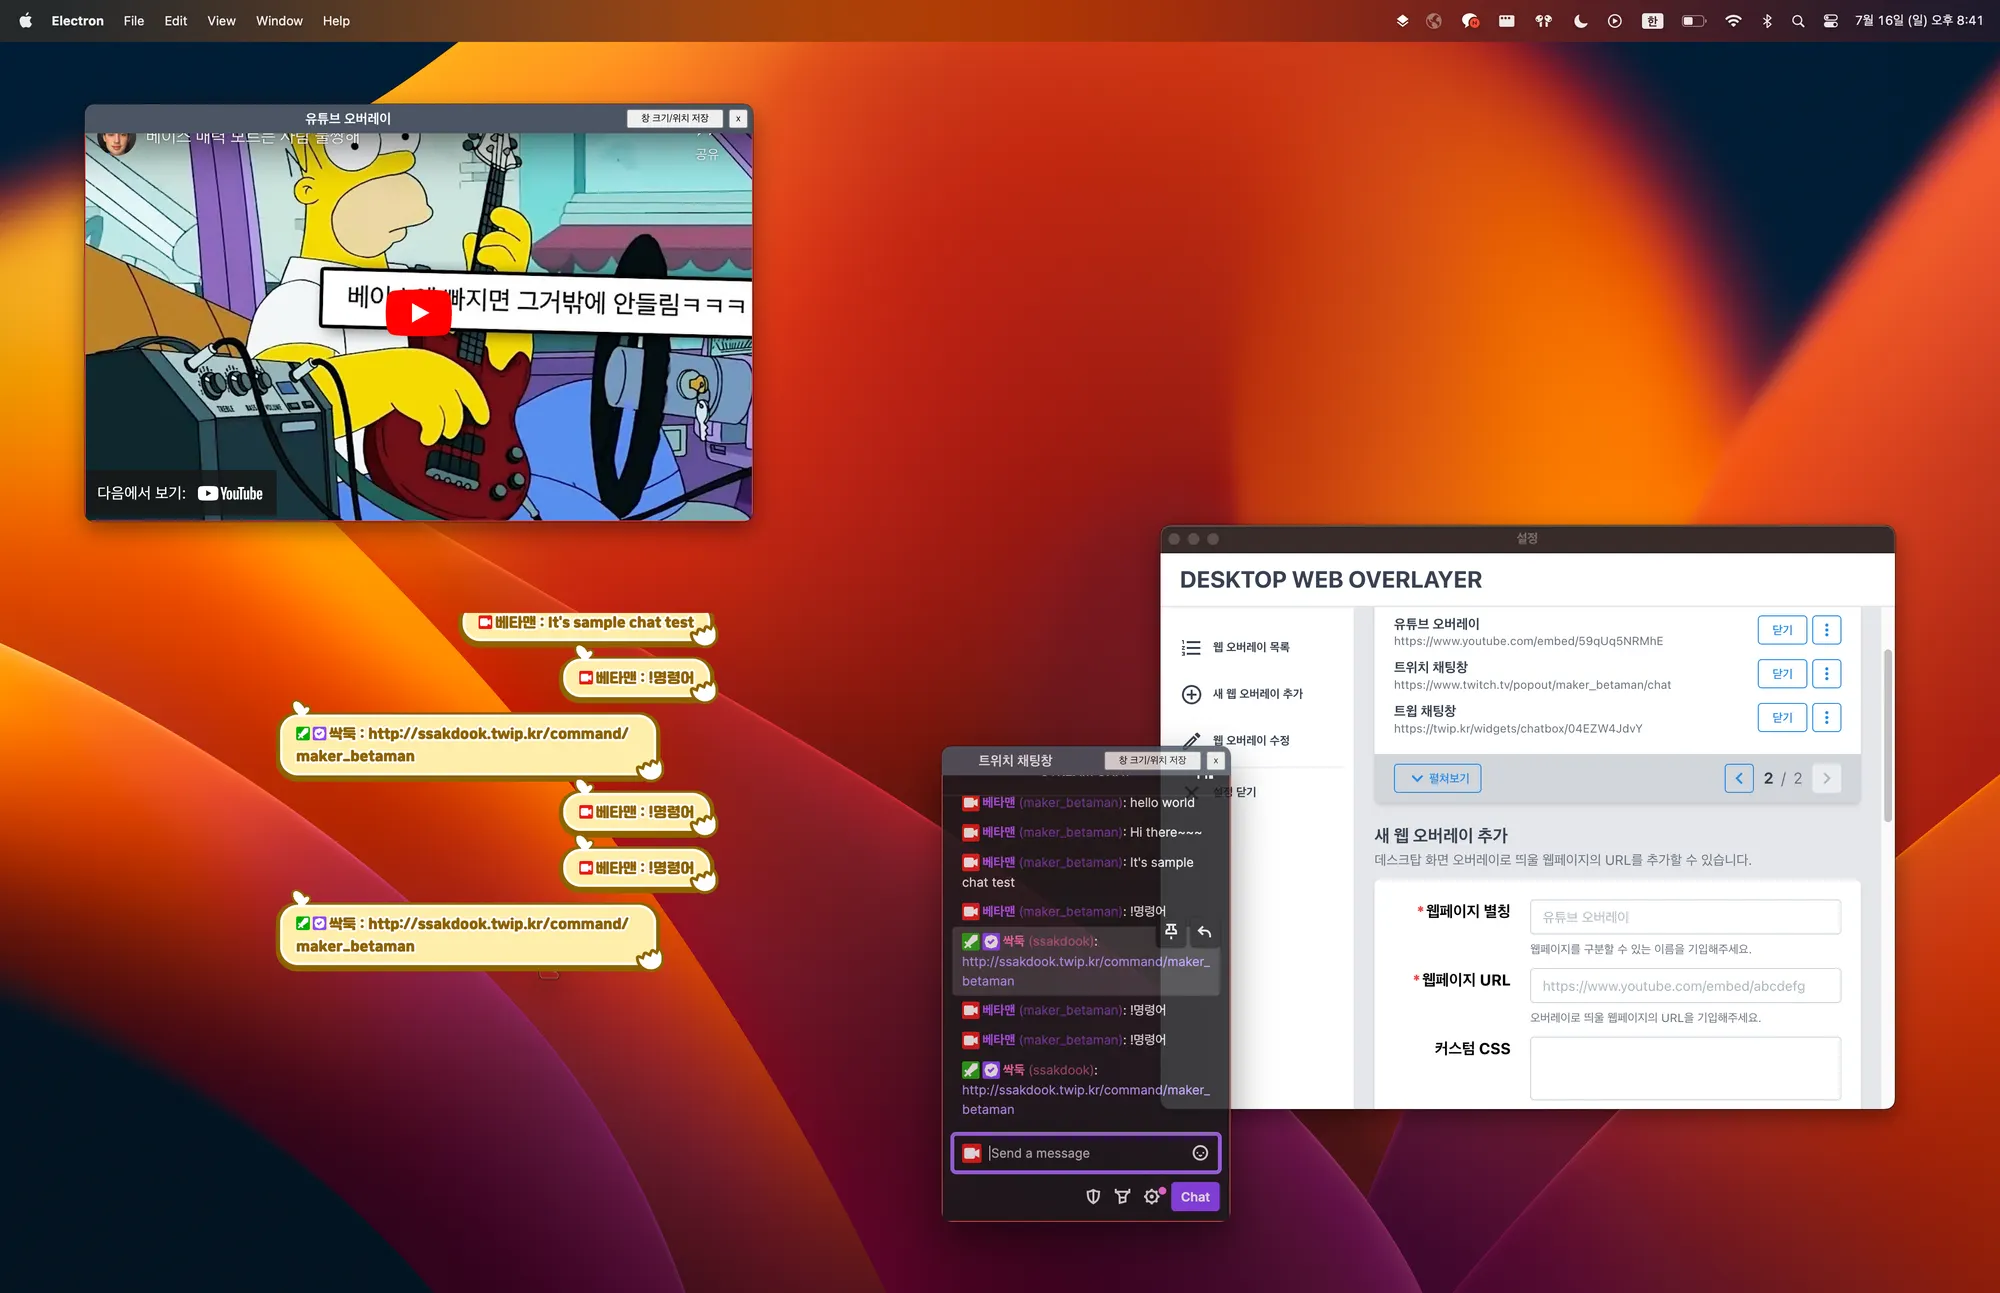This screenshot has width=2000, height=1293.
Task: Open chat settings gear icon
Action: click(x=1152, y=1197)
